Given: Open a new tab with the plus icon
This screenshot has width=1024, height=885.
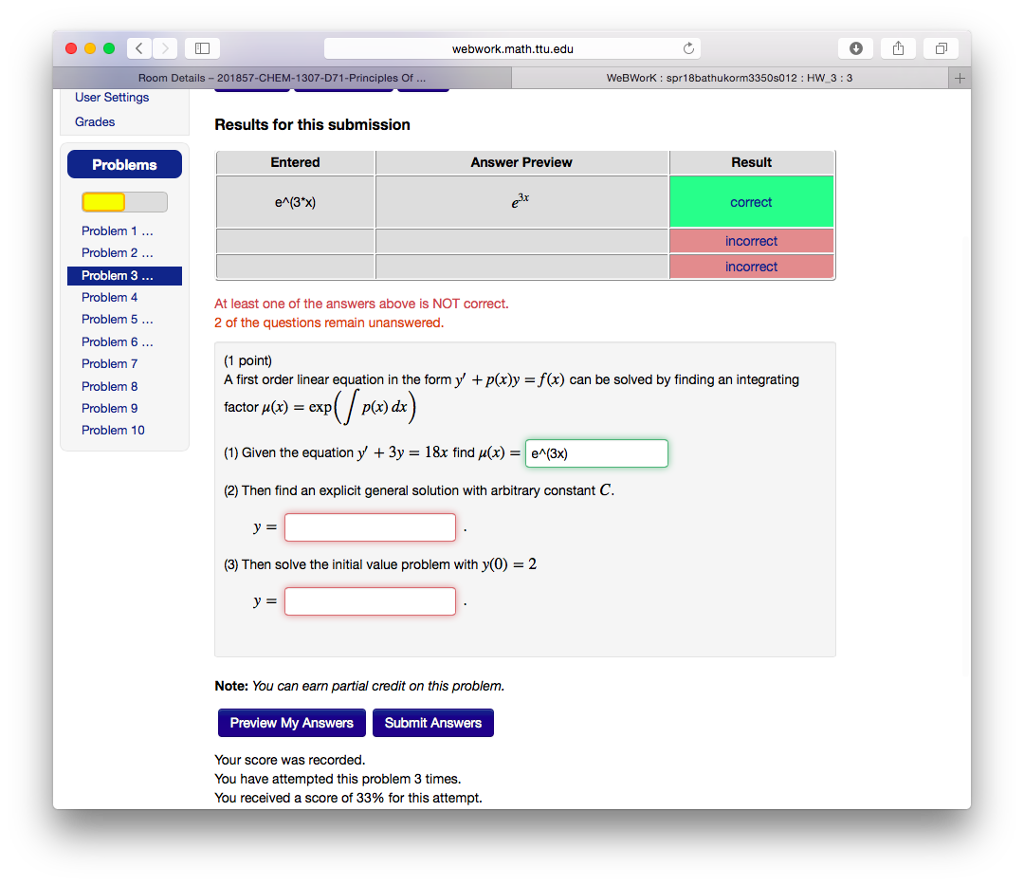Looking at the screenshot, I should (959, 76).
